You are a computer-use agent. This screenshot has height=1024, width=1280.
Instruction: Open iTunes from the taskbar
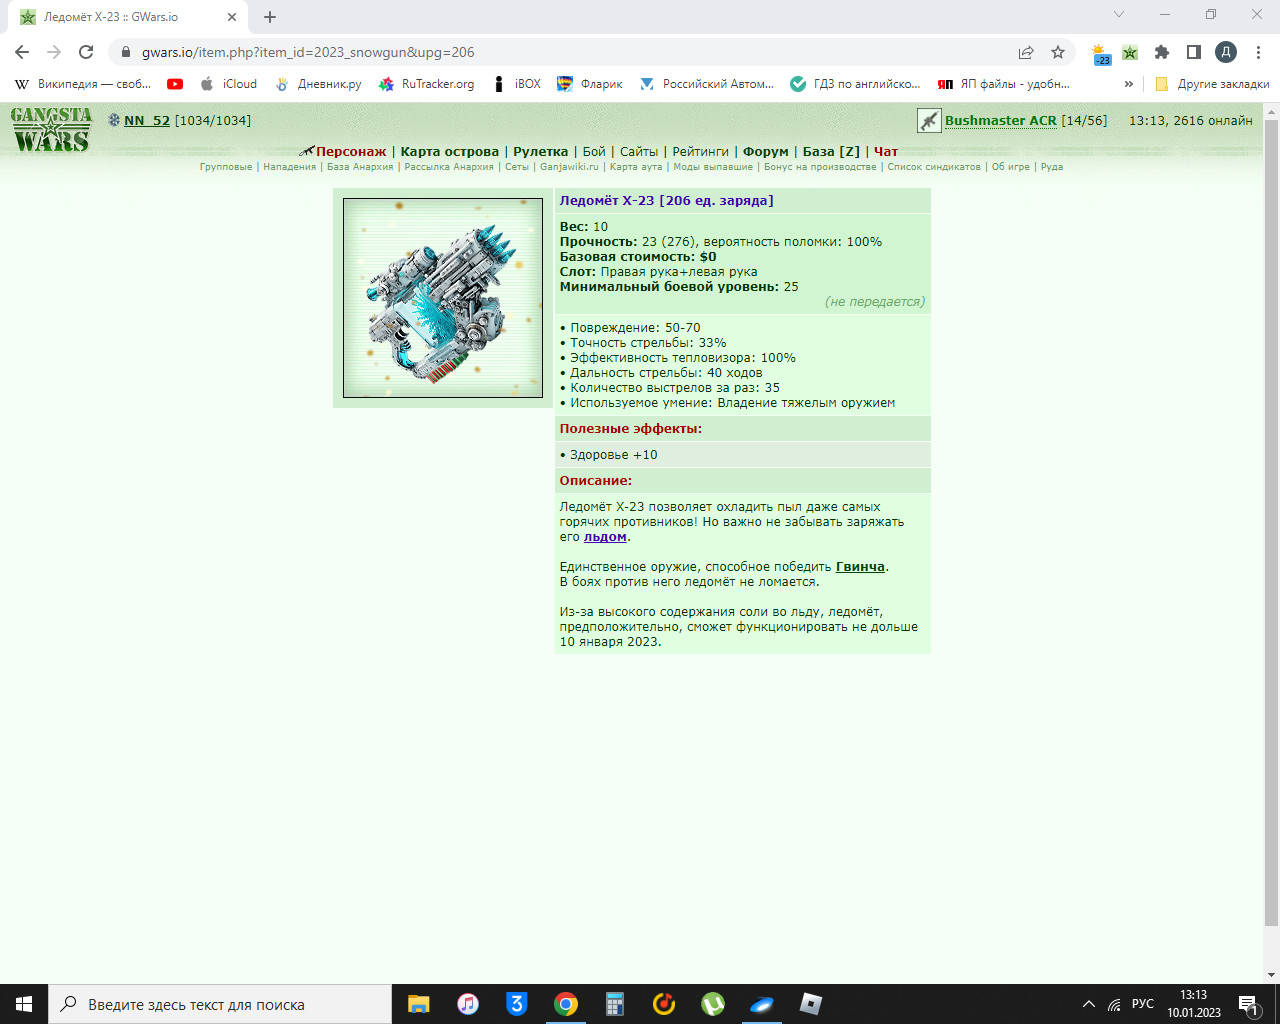468,1004
